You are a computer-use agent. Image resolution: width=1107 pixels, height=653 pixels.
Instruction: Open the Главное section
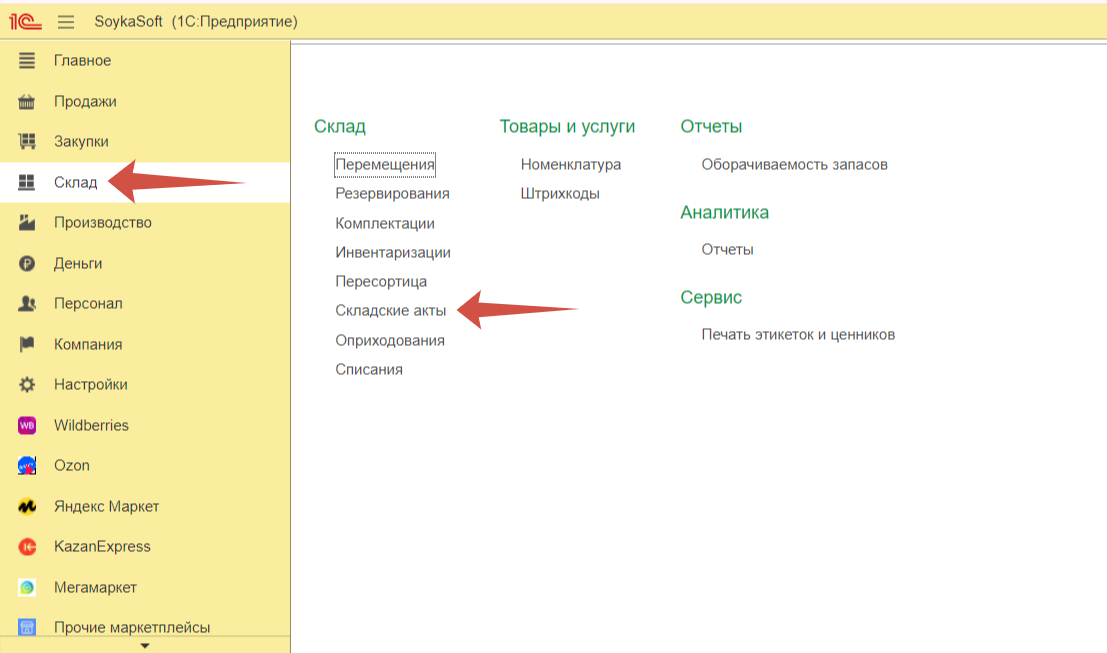pos(145,61)
